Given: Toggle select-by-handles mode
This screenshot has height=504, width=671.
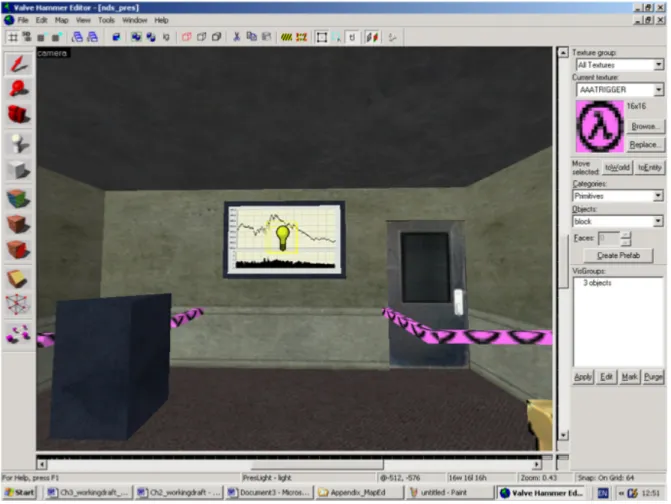Looking at the screenshot, I should [x=322, y=38].
